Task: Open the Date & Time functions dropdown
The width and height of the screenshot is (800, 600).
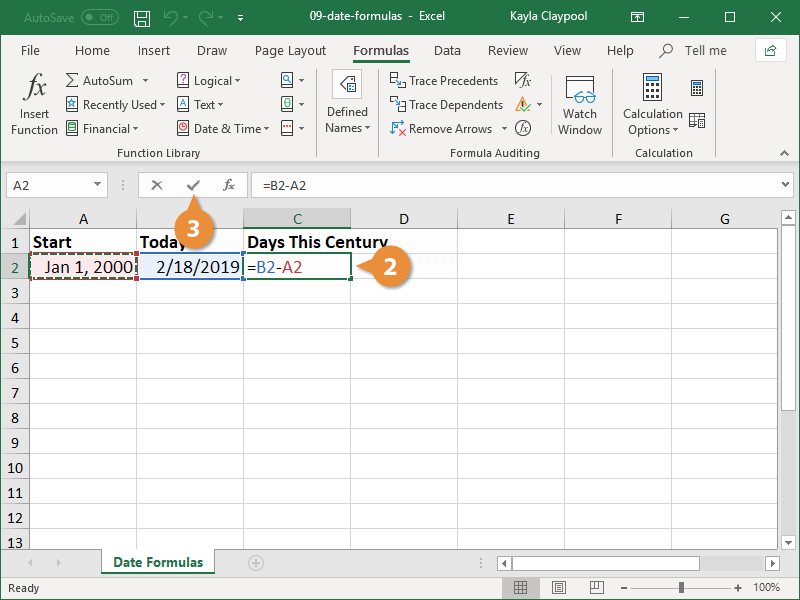Action: pos(223,128)
